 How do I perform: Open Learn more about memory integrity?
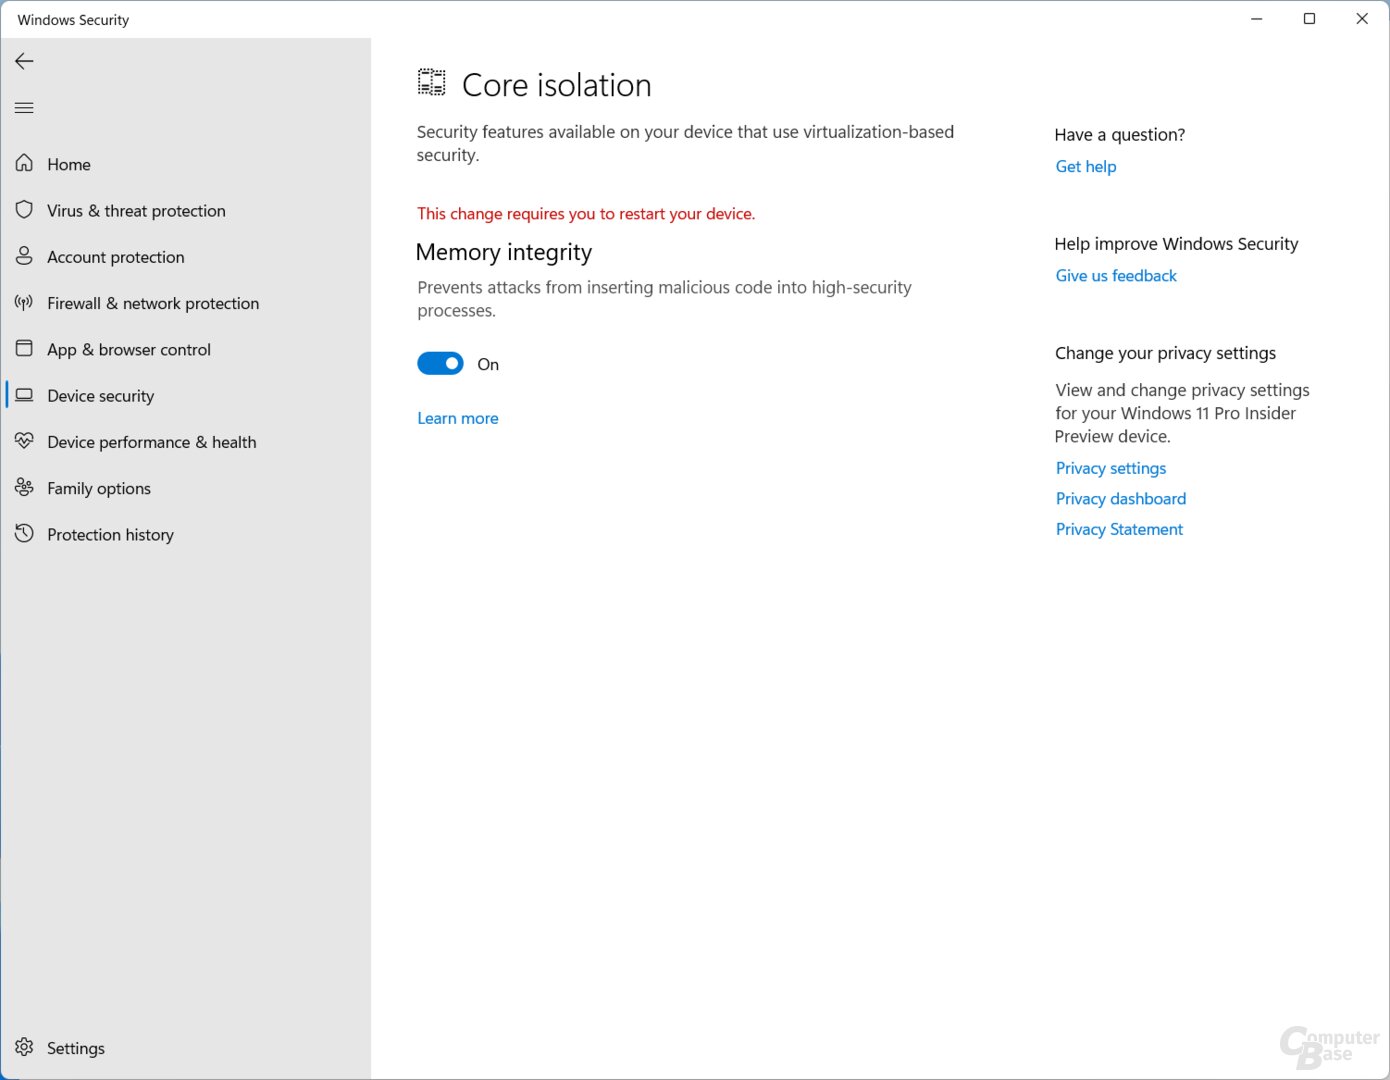point(457,418)
